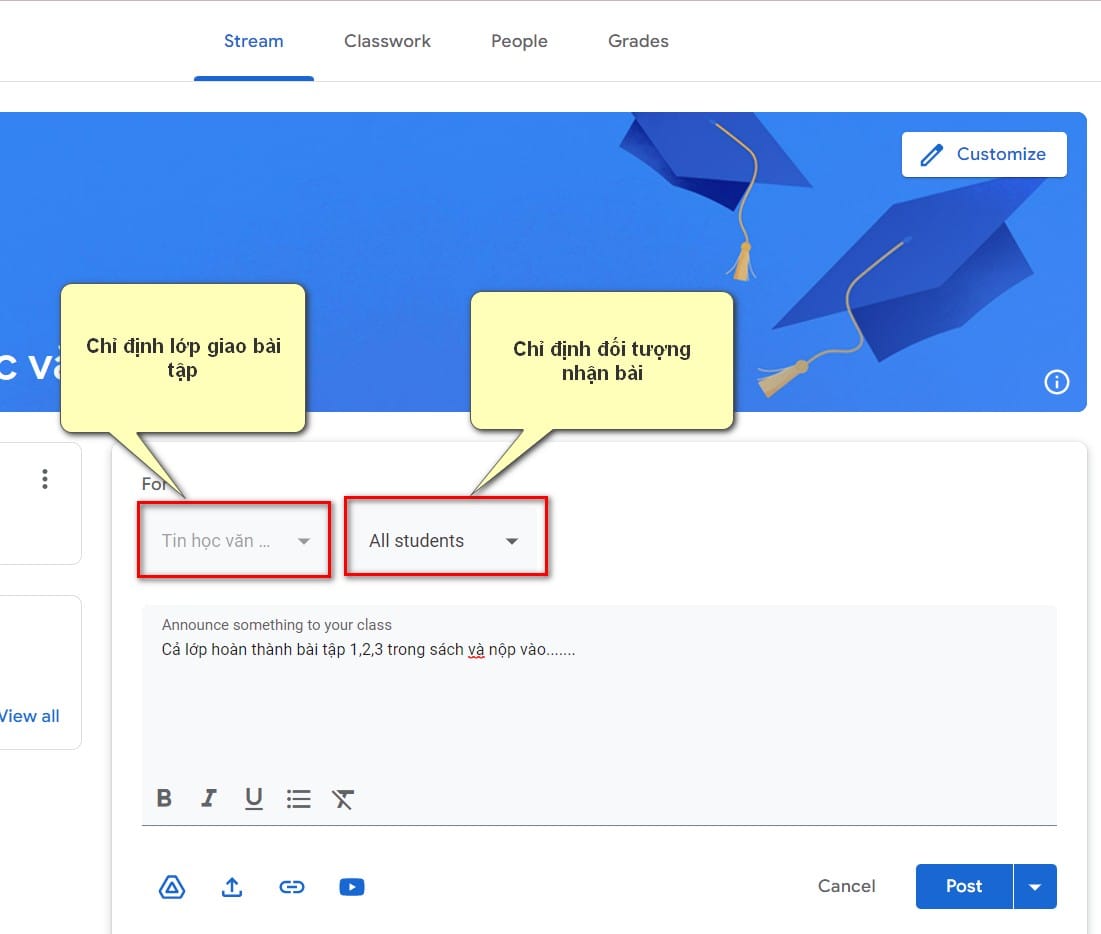Image resolution: width=1101 pixels, height=934 pixels.
Task: Apply underline formatting to text
Action: click(254, 798)
